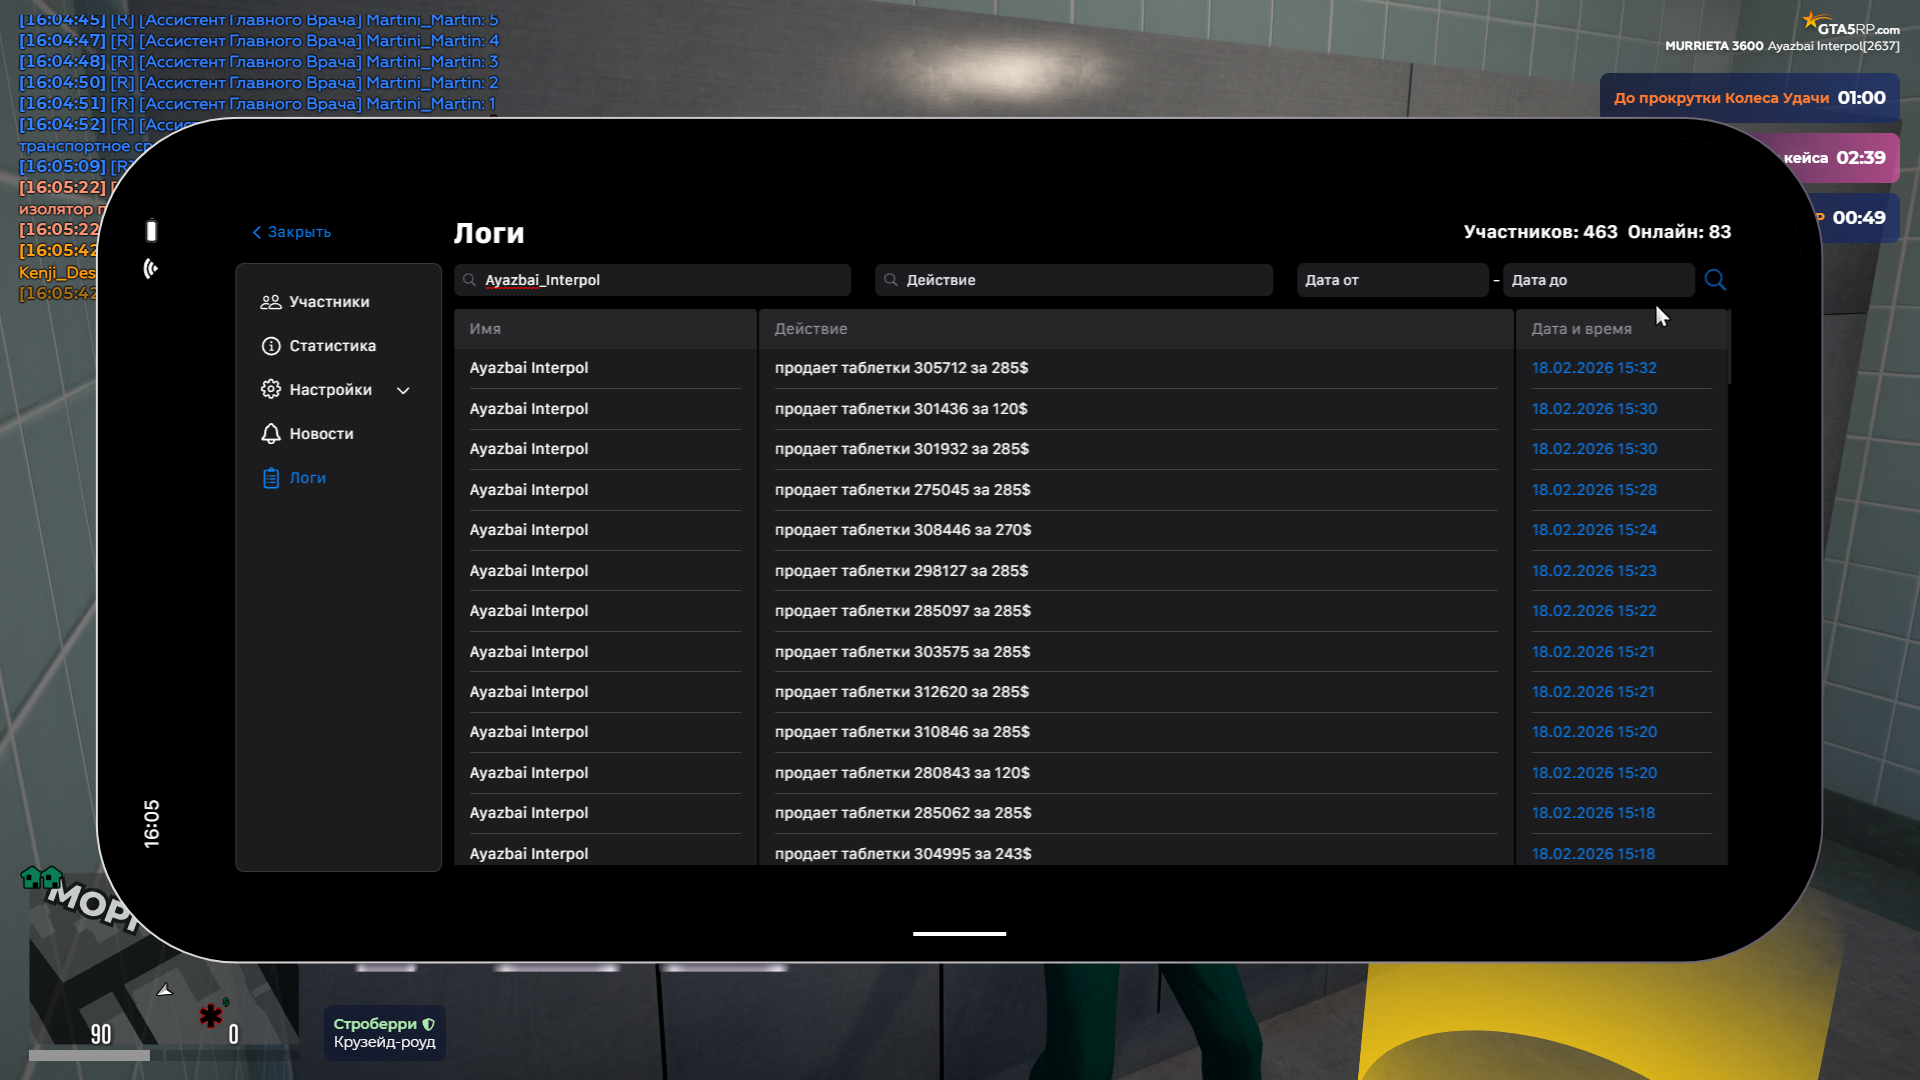
Task: Click the Участники people icon
Action: pos(270,302)
